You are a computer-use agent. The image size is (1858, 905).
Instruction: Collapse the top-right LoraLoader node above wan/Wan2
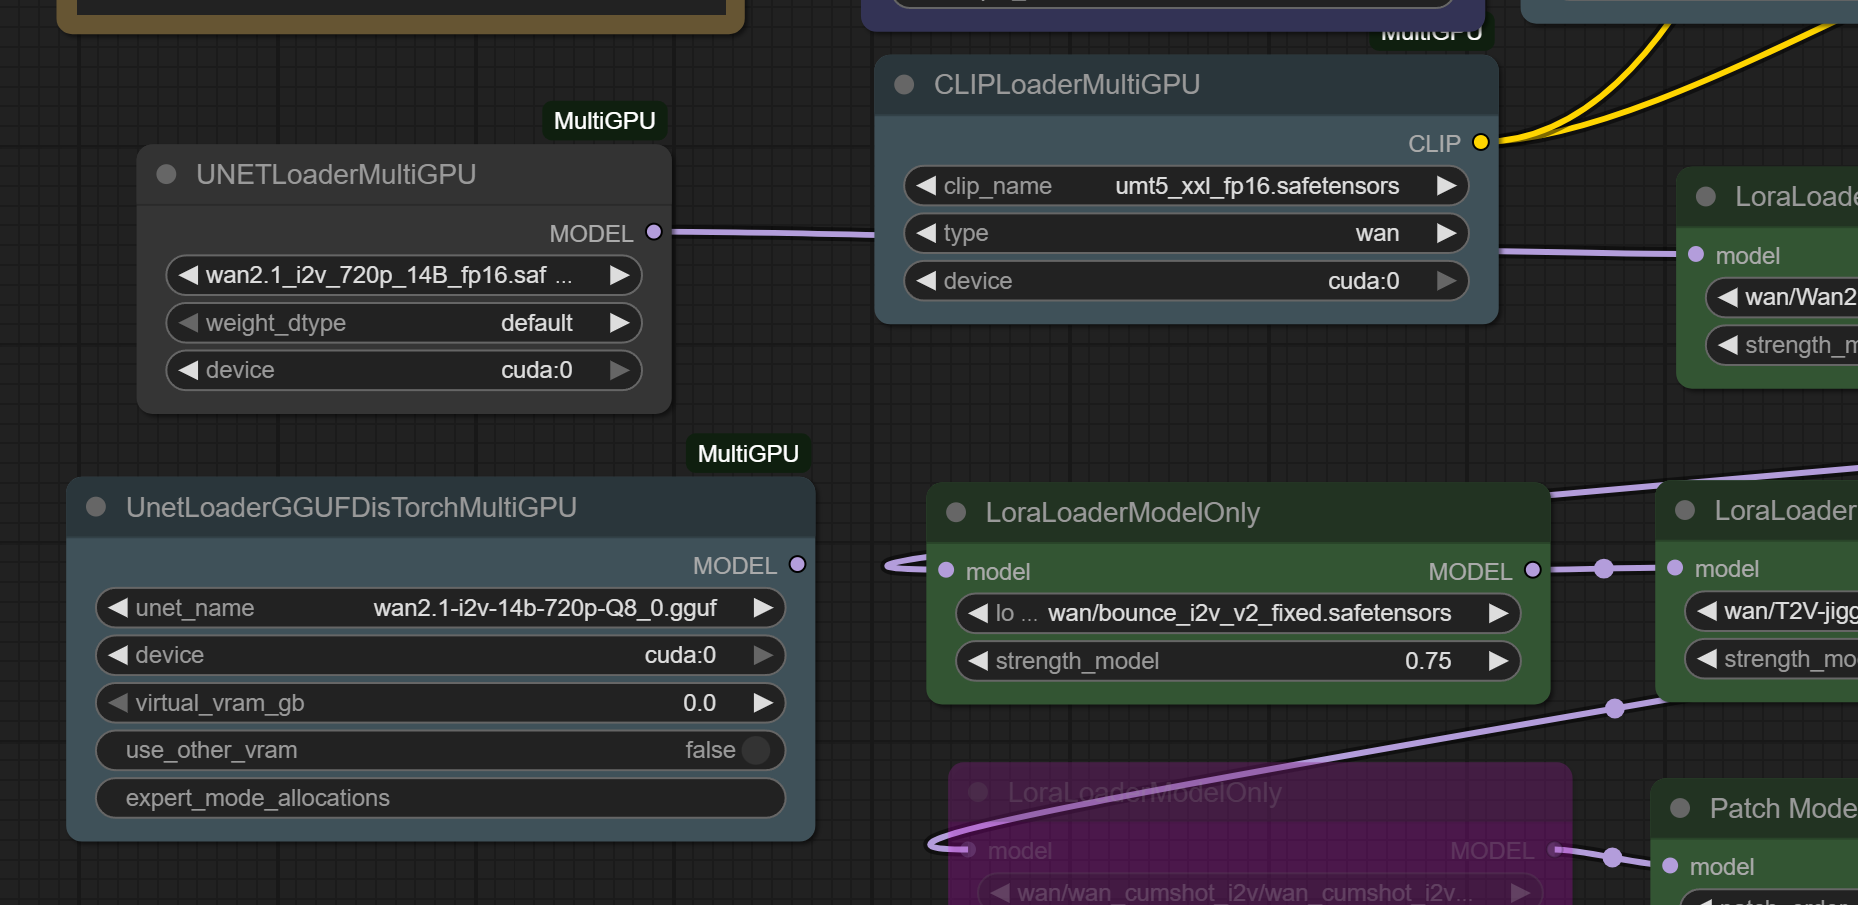[x=1706, y=196]
